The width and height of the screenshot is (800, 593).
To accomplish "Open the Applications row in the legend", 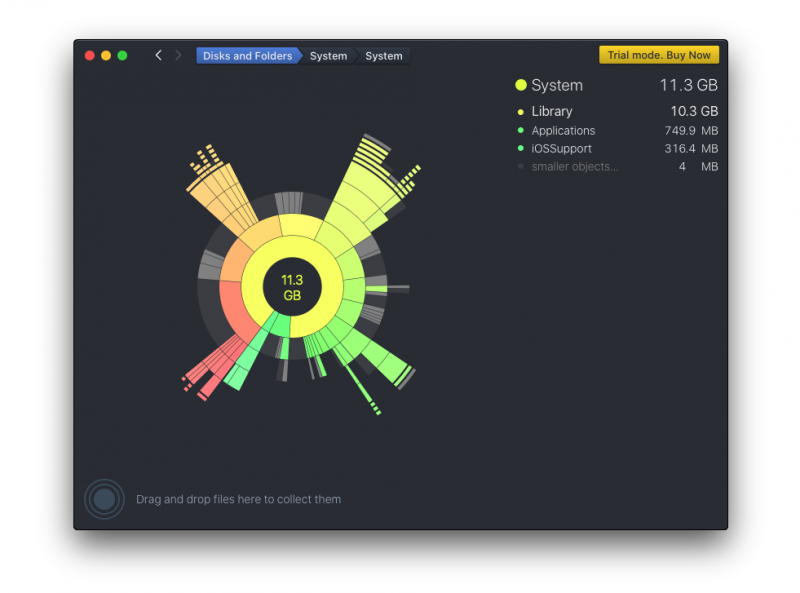I will point(617,131).
